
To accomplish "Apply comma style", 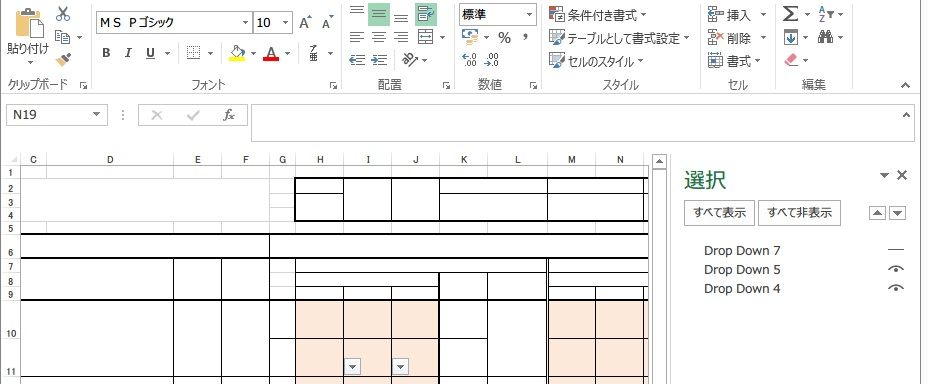I will (525, 38).
